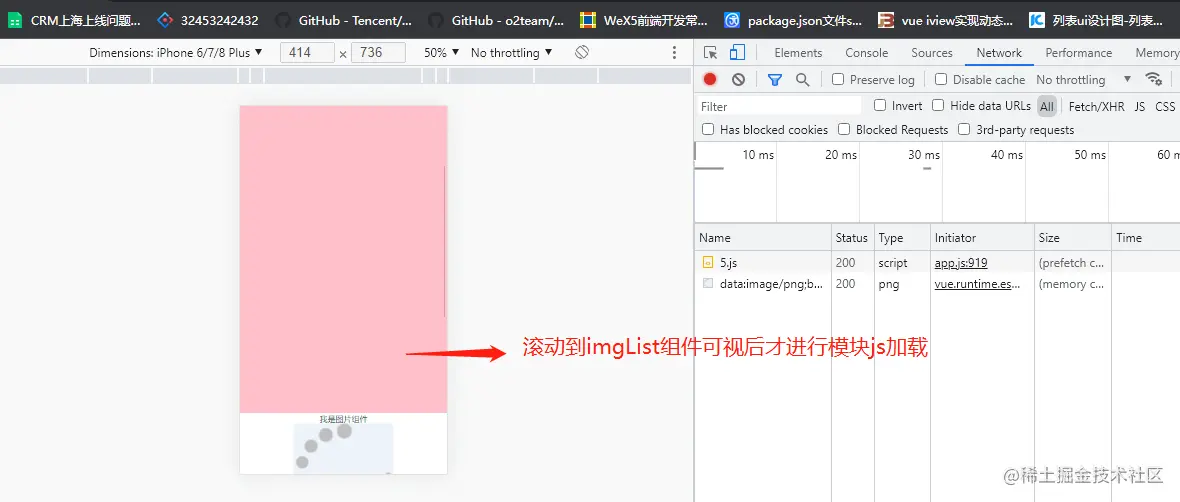
Task: Filter requests by CSS
Action: click(1165, 106)
